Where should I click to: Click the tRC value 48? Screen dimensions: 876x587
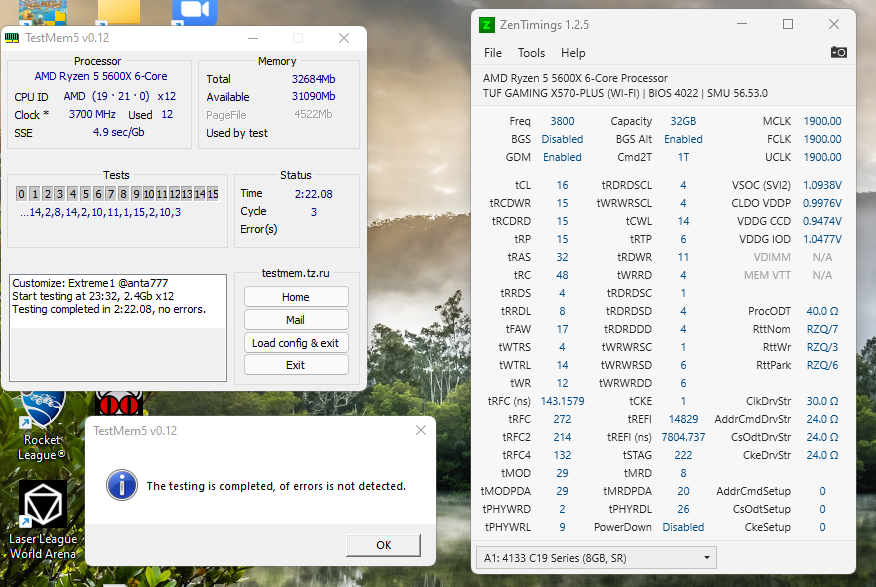pyautogui.click(x=562, y=275)
